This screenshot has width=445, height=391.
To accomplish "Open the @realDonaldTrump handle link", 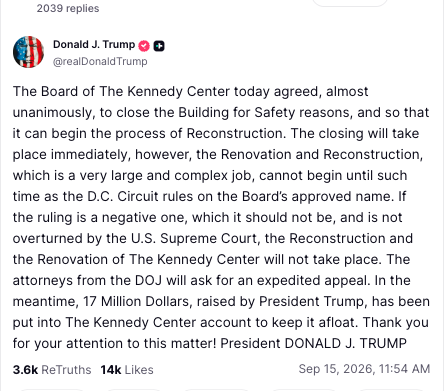I will coord(100,61).
